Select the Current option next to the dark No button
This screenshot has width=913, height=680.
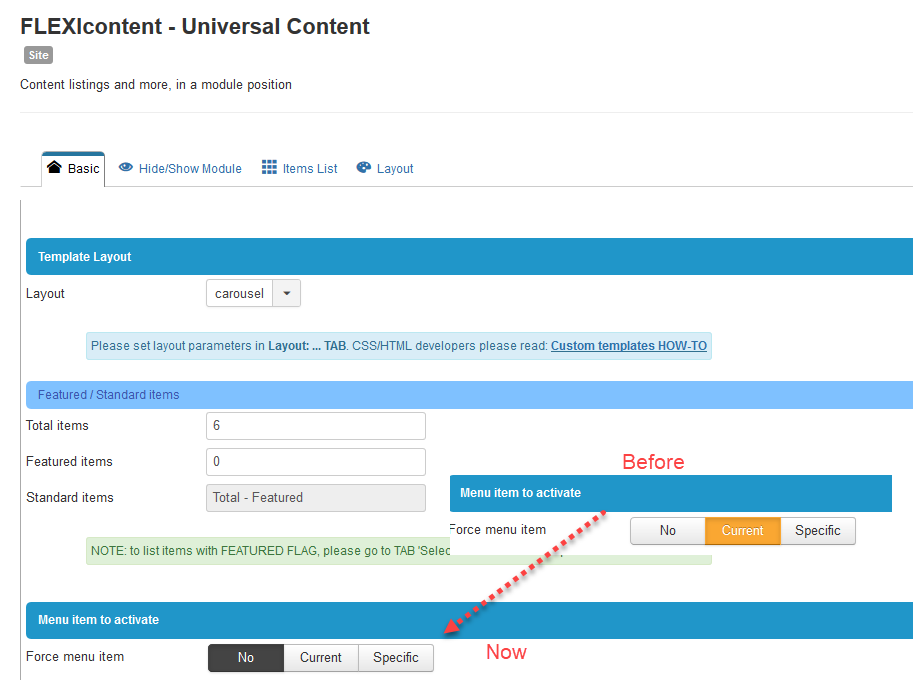[x=321, y=658]
